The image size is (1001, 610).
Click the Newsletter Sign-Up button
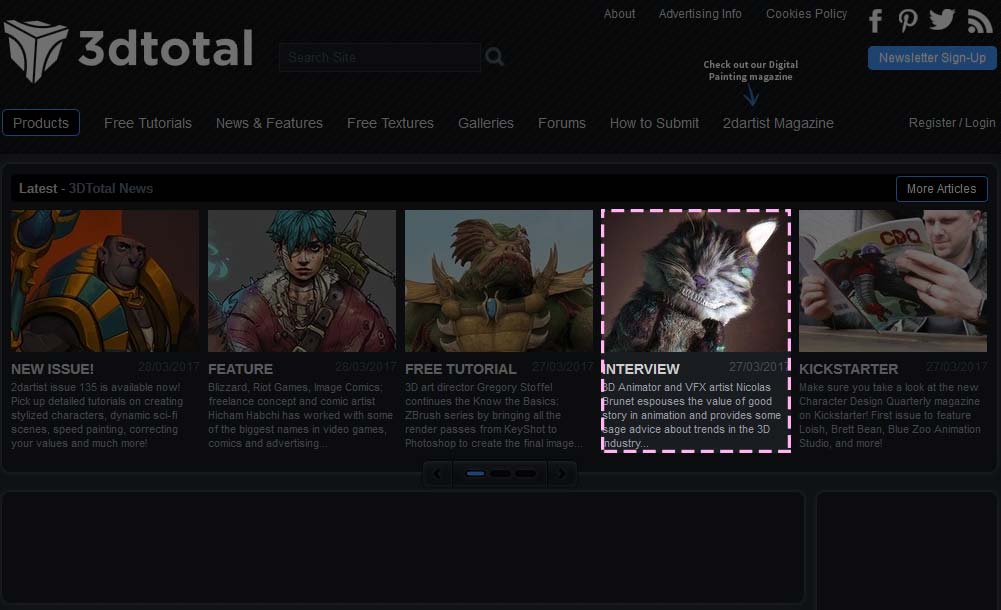tap(932, 57)
